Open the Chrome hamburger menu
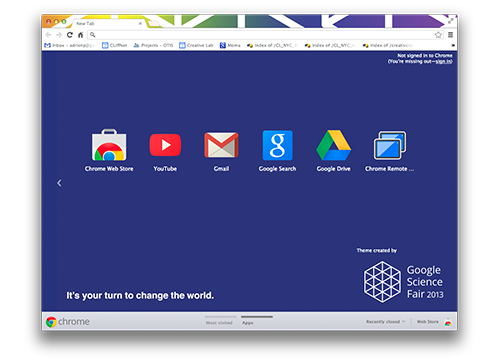This screenshot has height=360, width=500. [450, 35]
